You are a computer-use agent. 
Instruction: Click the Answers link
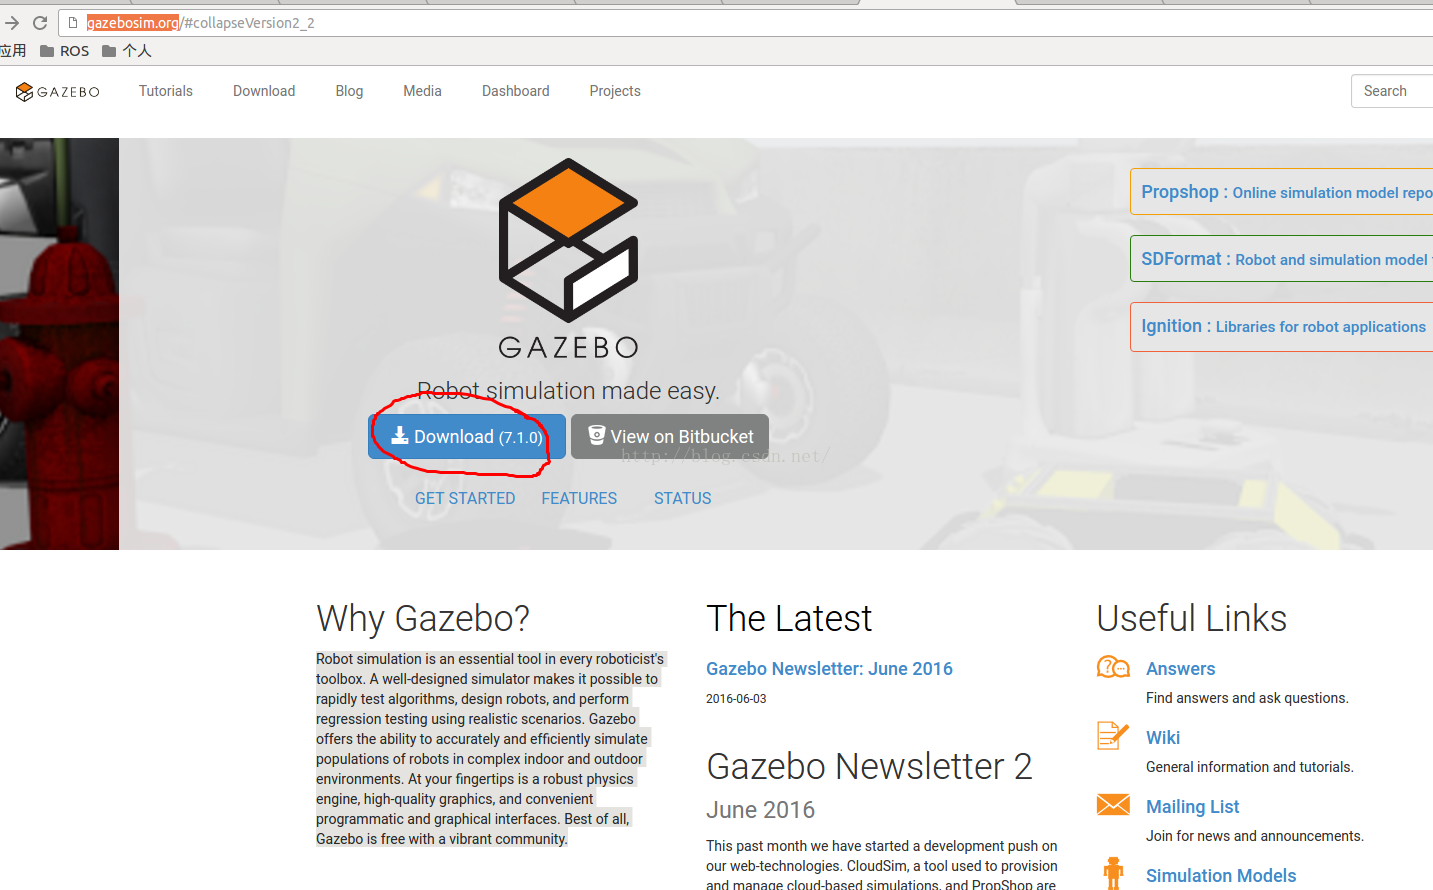coord(1180,669)
